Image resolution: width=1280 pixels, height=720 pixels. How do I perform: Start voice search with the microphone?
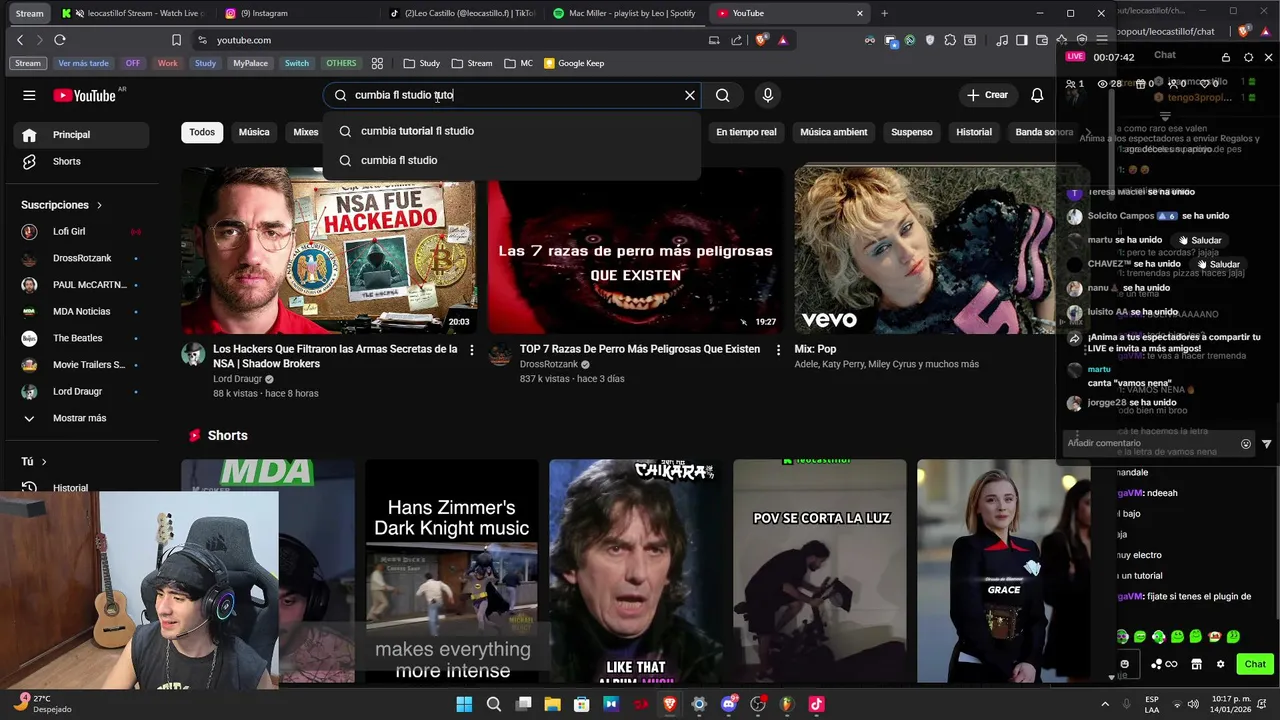pyautogui.click(x=767, y=95)
